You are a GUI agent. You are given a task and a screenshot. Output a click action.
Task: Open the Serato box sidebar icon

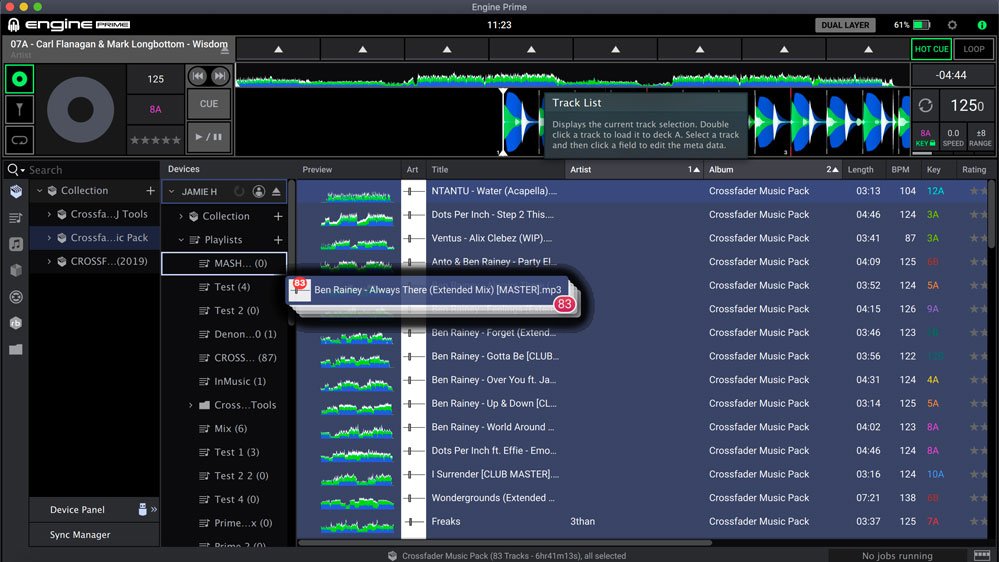tap(16, 270)
